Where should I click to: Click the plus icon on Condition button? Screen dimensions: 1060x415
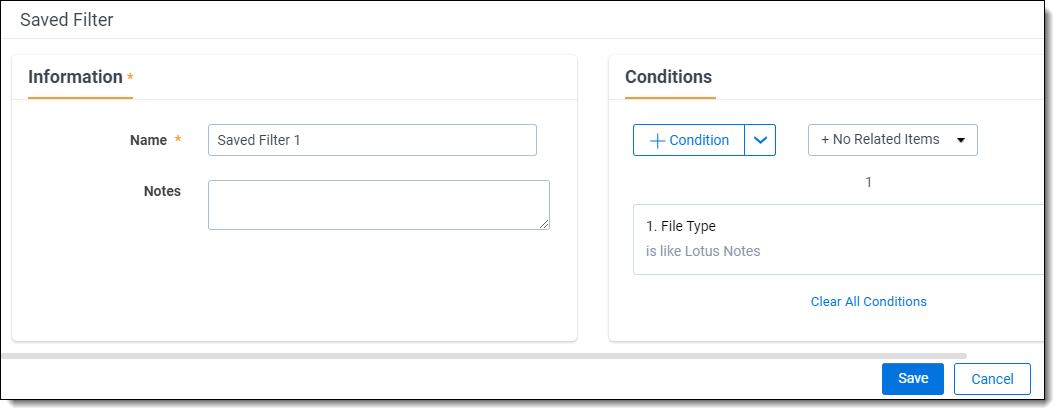[x=657, y=141]
